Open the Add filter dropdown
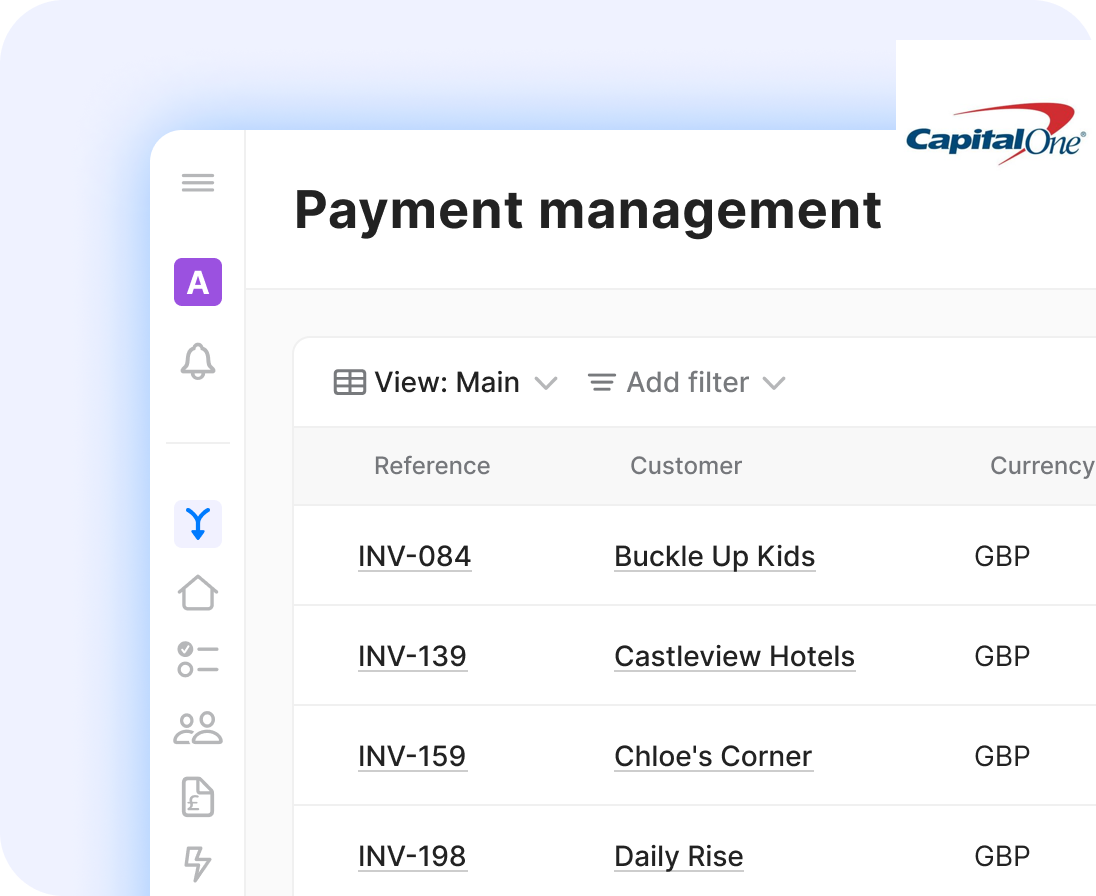 (x=686, y=383)
